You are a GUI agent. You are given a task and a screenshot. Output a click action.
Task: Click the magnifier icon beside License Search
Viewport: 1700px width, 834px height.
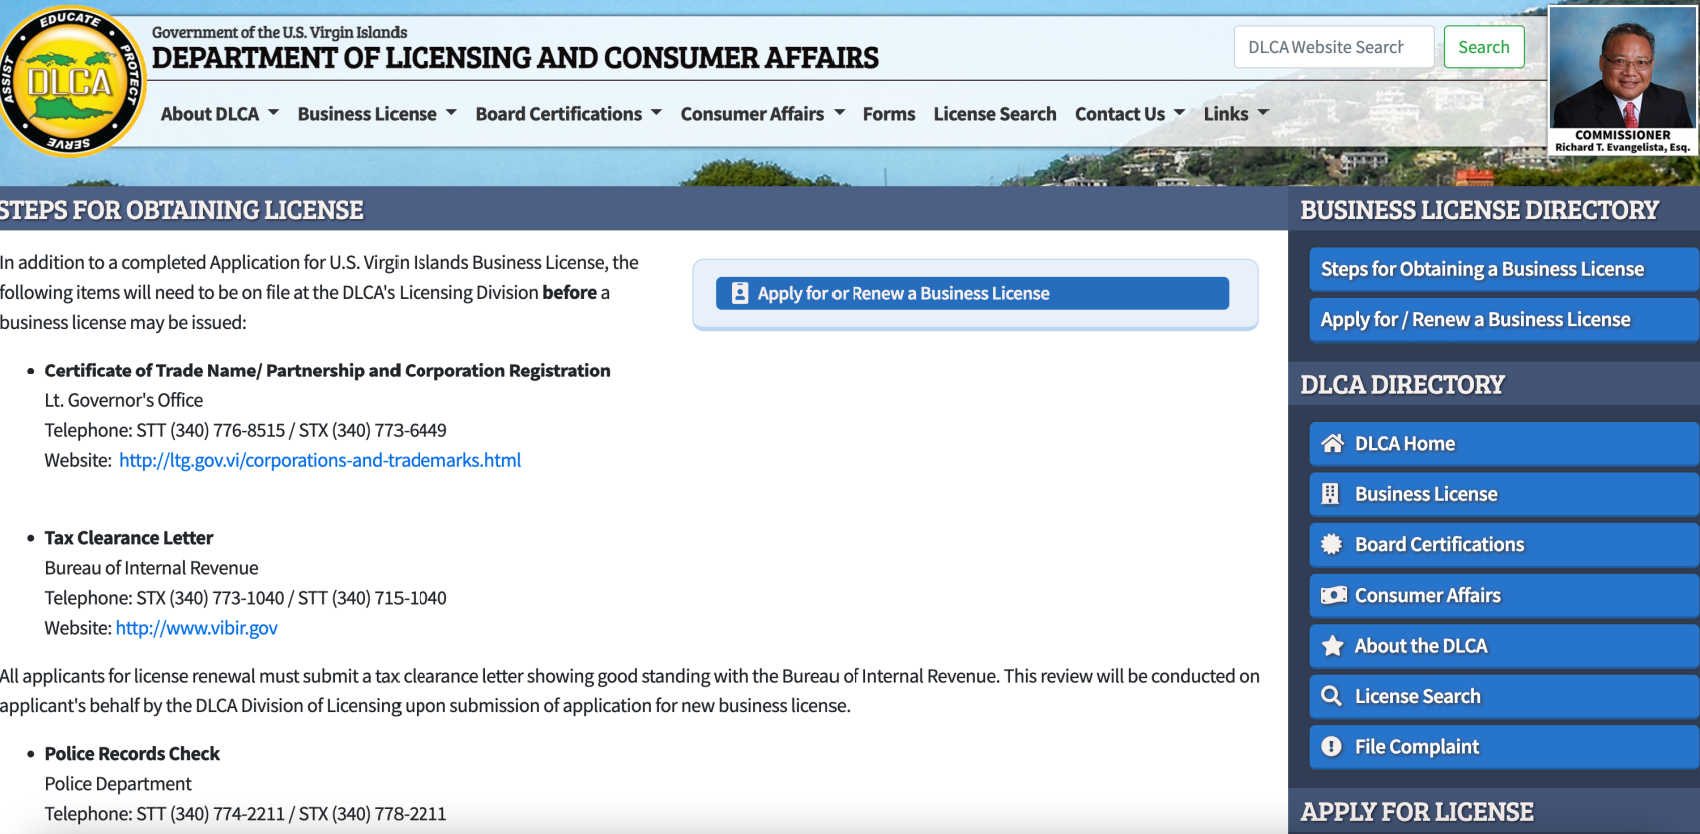[1331, 696]
